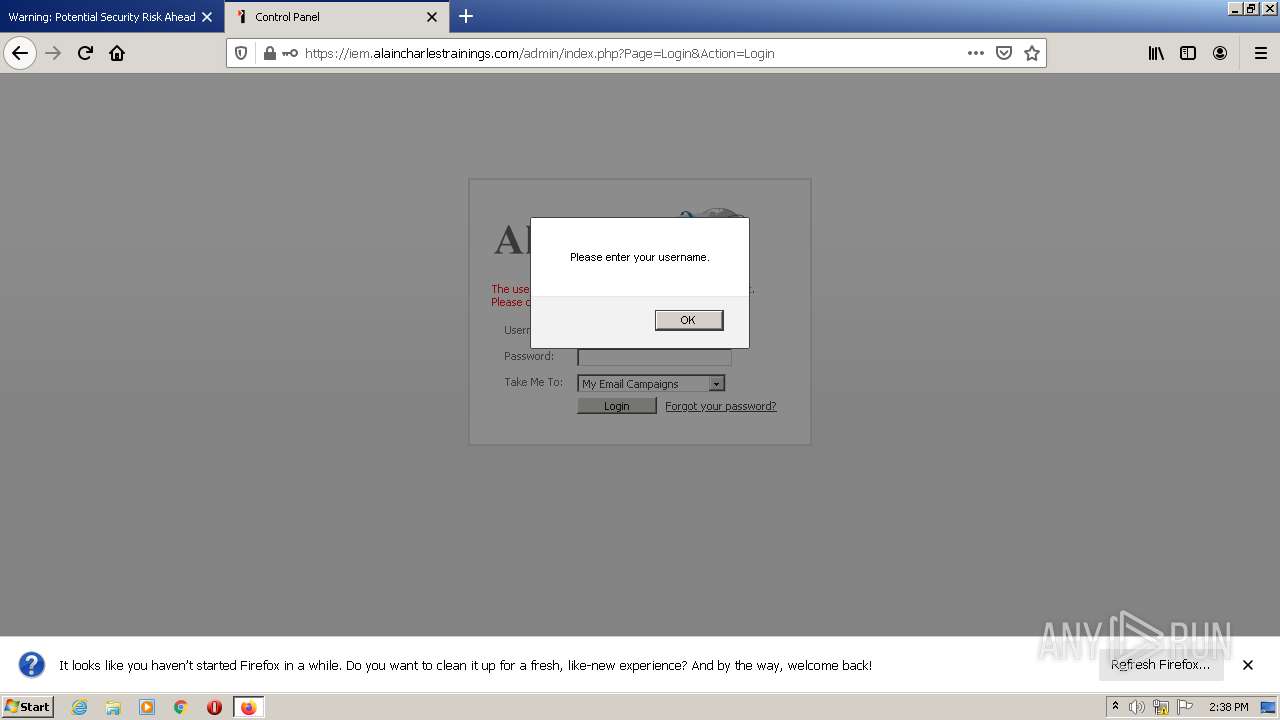This screenshot has width=1280, height=720.
Task: Close the Security Risk warning tab
Action: point(207,17)
